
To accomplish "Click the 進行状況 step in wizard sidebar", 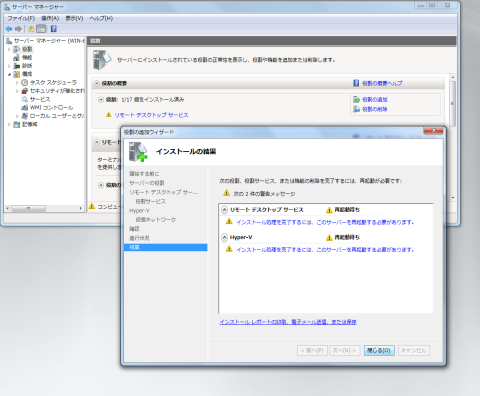I will click(x=139, y=238).
